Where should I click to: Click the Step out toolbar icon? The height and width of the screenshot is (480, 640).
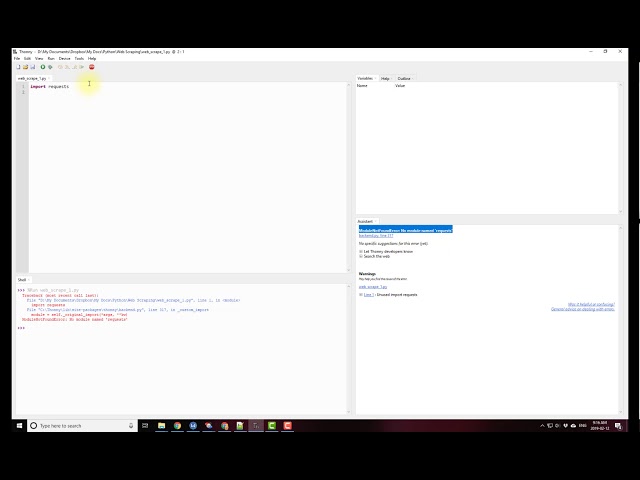pos(74,67)
